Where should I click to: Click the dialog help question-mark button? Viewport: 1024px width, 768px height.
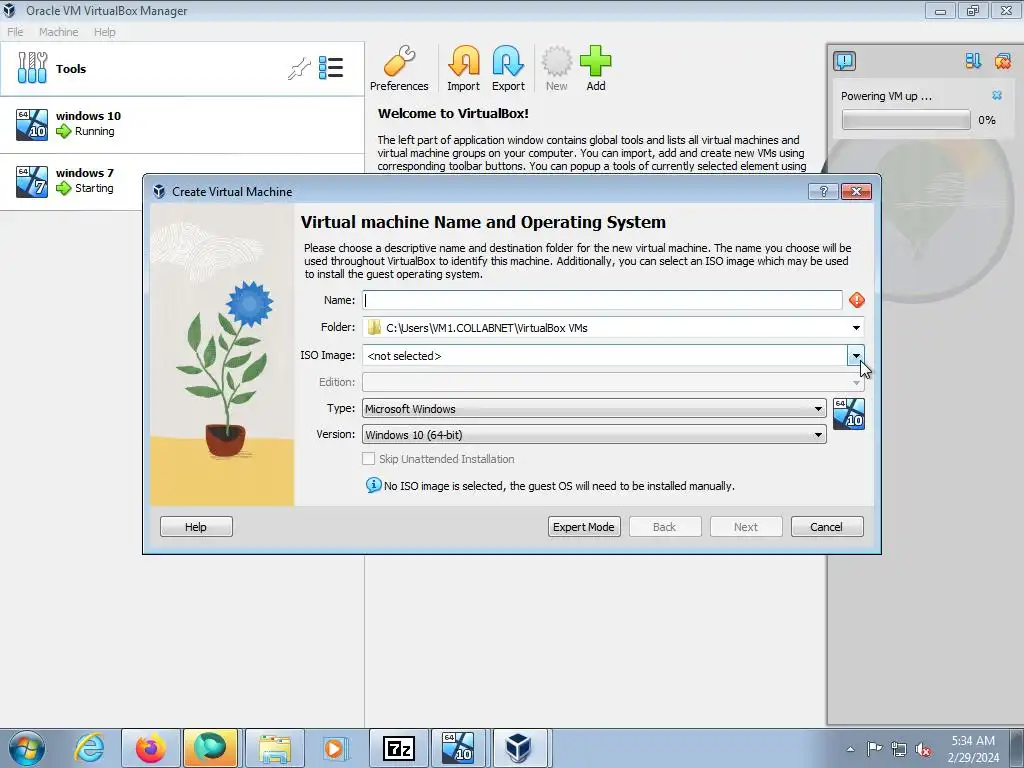point(823,191)
